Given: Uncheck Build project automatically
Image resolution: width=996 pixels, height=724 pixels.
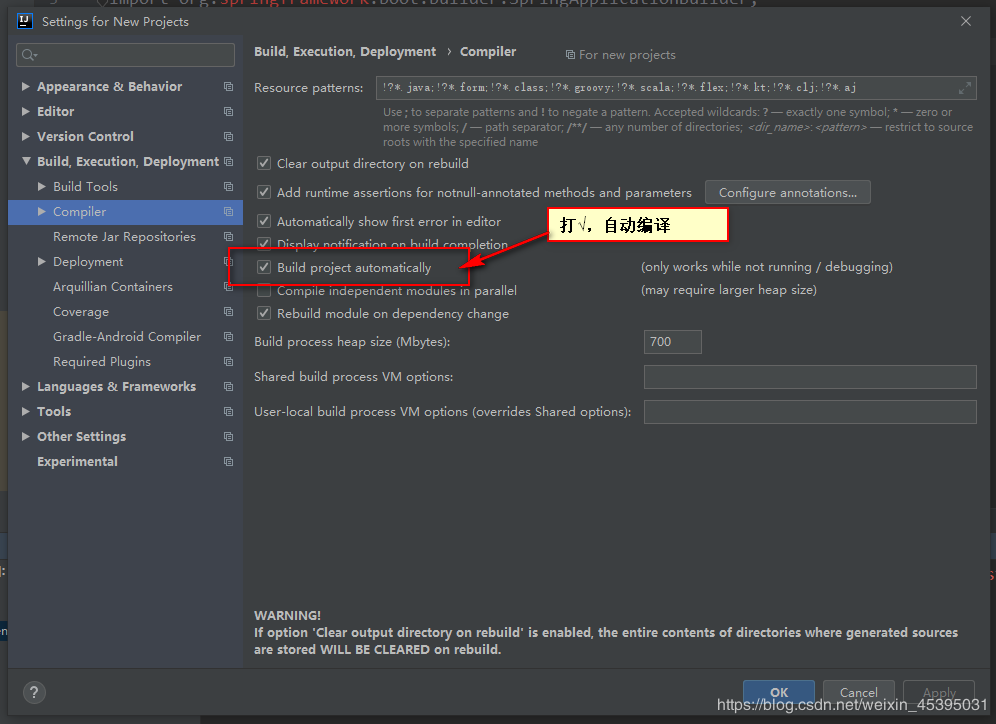Looking at the screenshot, I should [x=264, y=268].
